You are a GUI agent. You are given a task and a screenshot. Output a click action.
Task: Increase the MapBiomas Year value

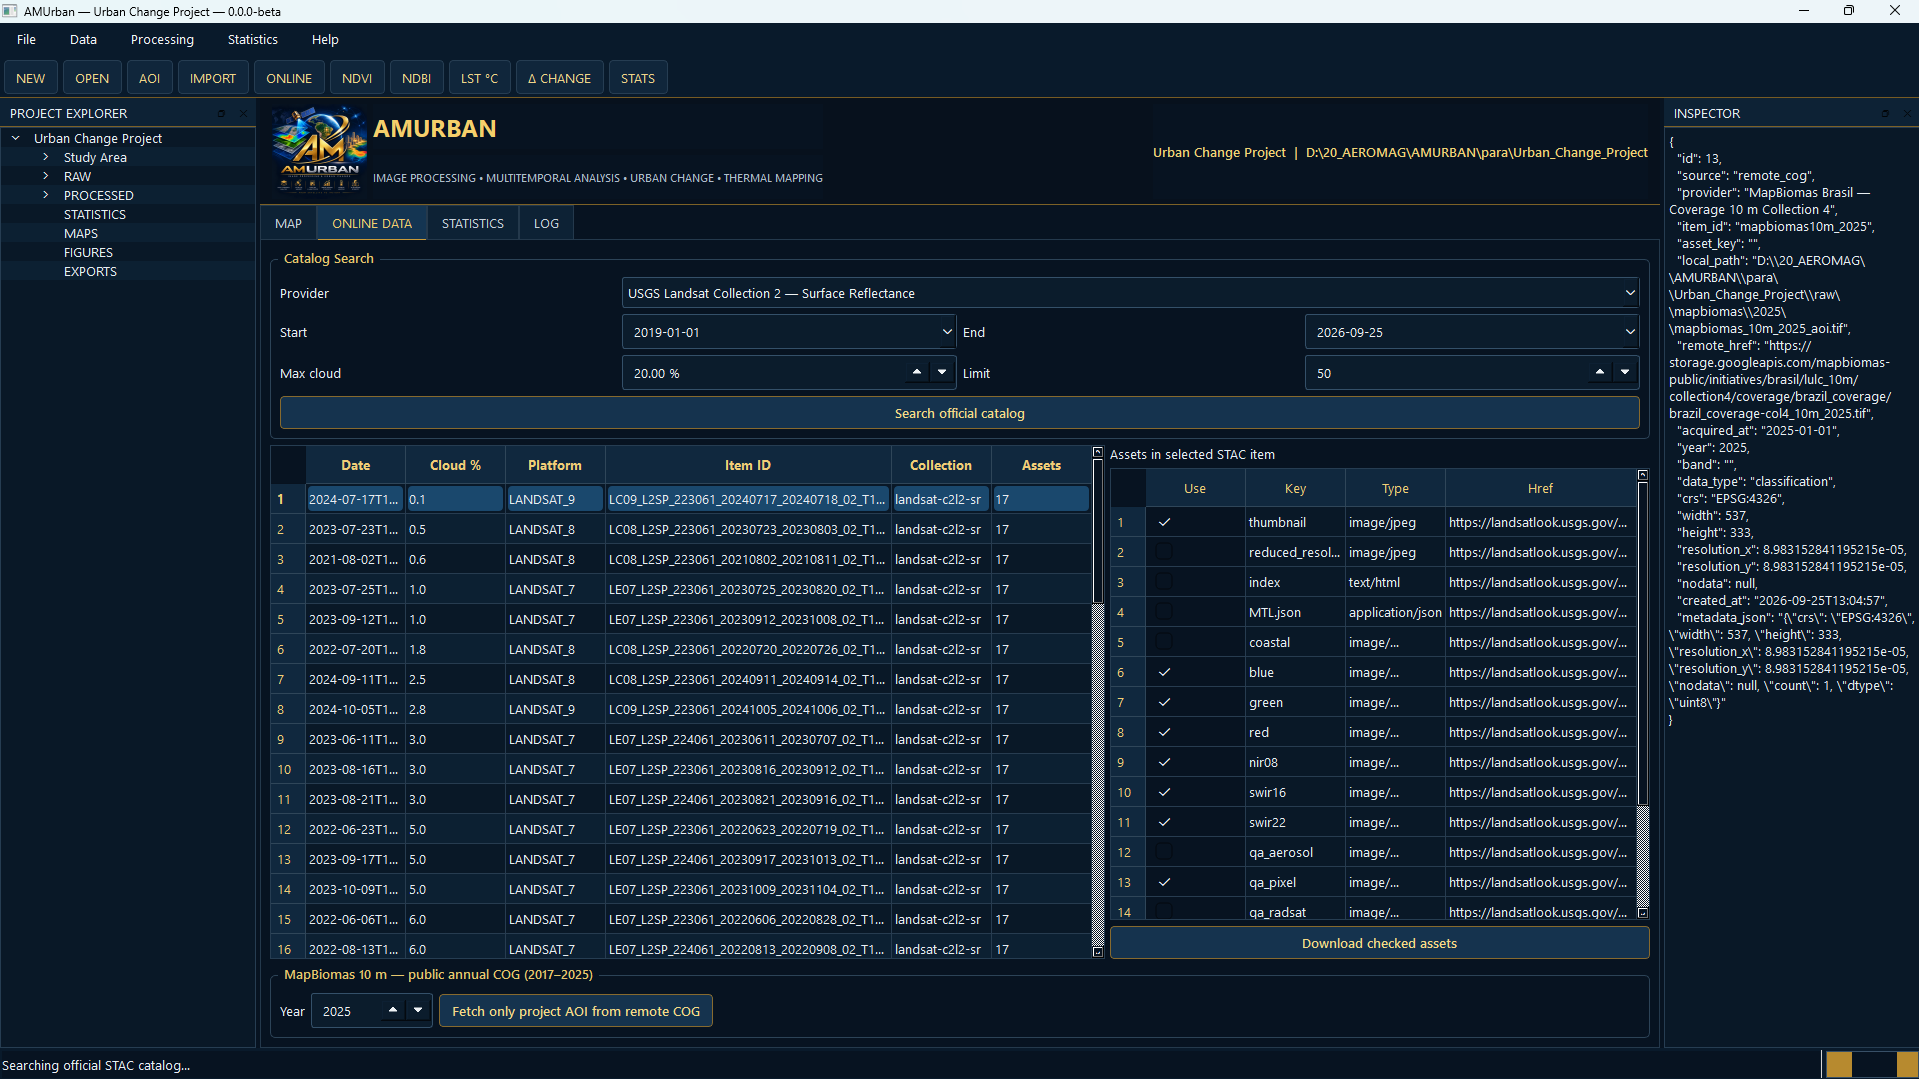tap(393, 1010)
